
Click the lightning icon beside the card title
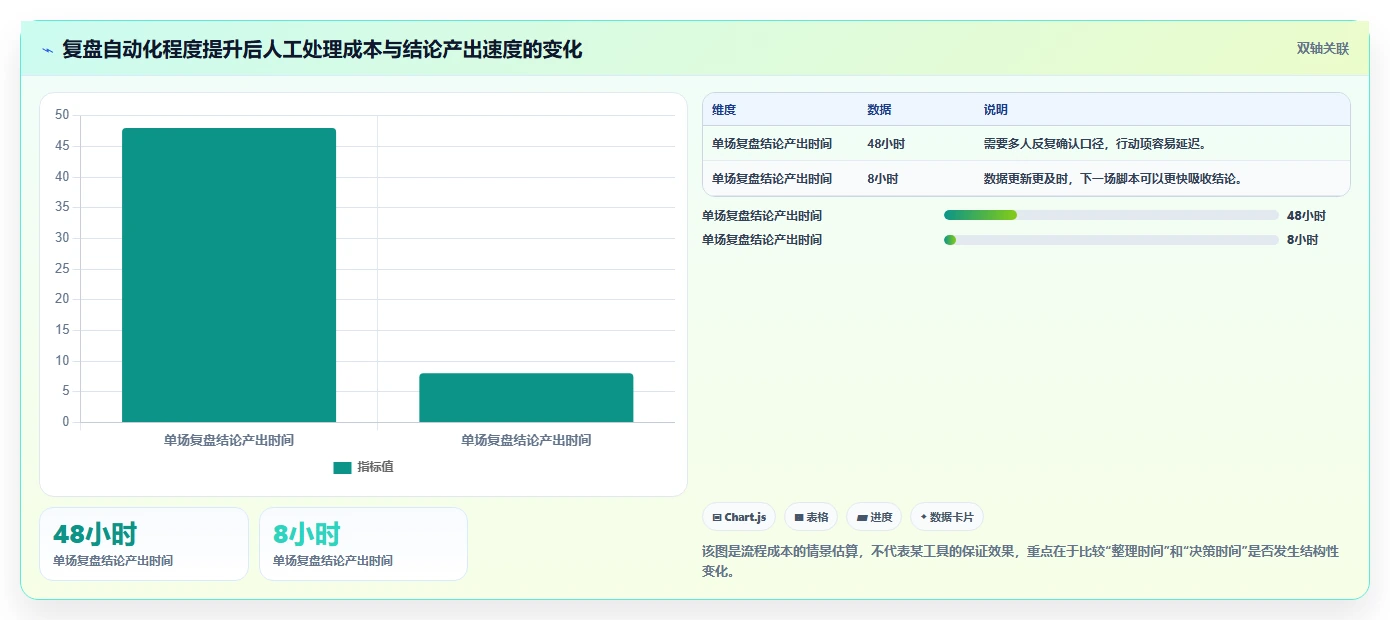click(48, 50)
